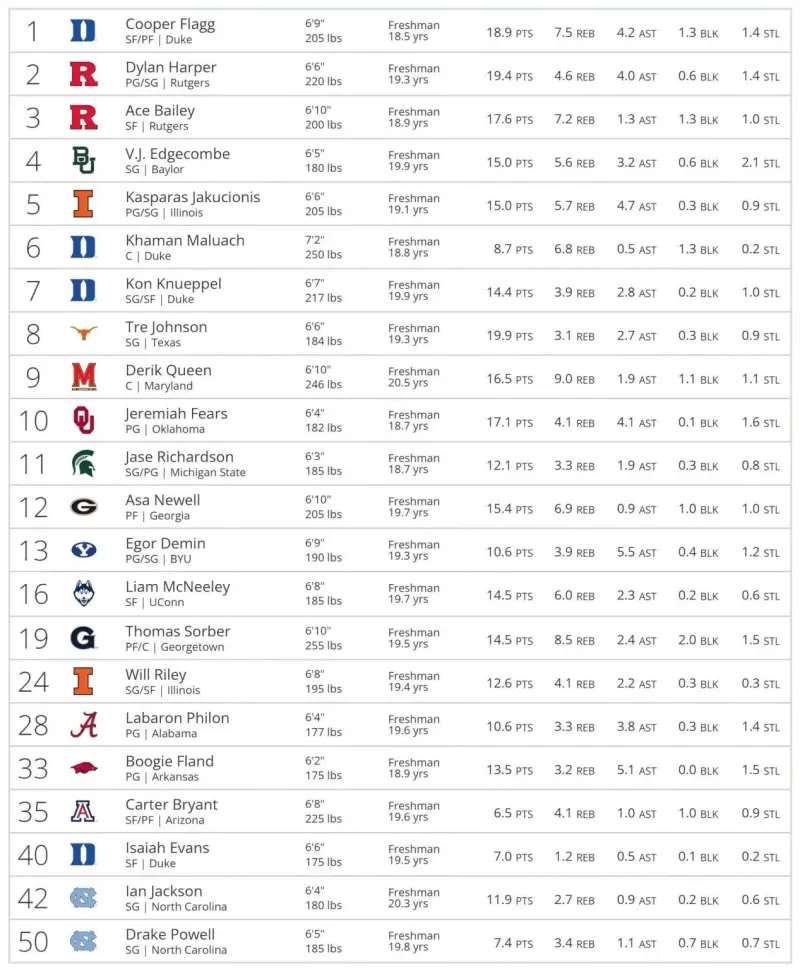Click Kon Knueppel's name
800x971 pixels.
click(x=173, y=284)
